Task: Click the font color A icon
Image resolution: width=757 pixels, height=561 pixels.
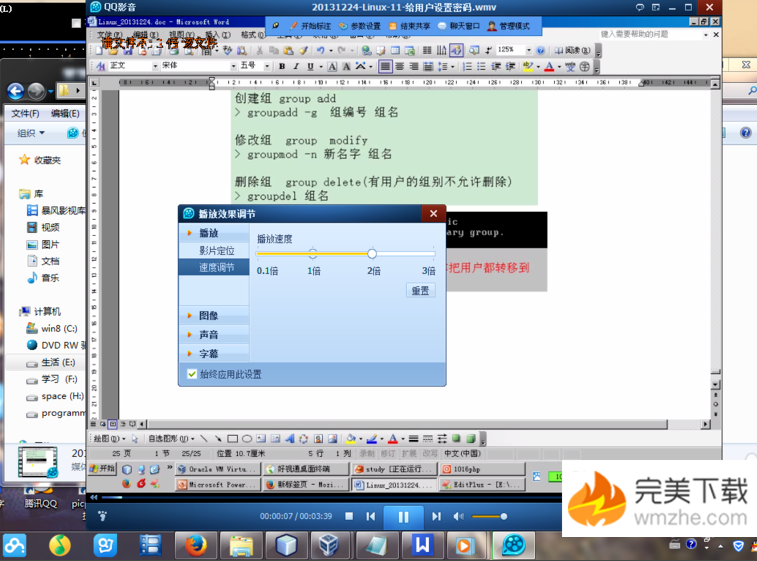Action: point(549,66)
